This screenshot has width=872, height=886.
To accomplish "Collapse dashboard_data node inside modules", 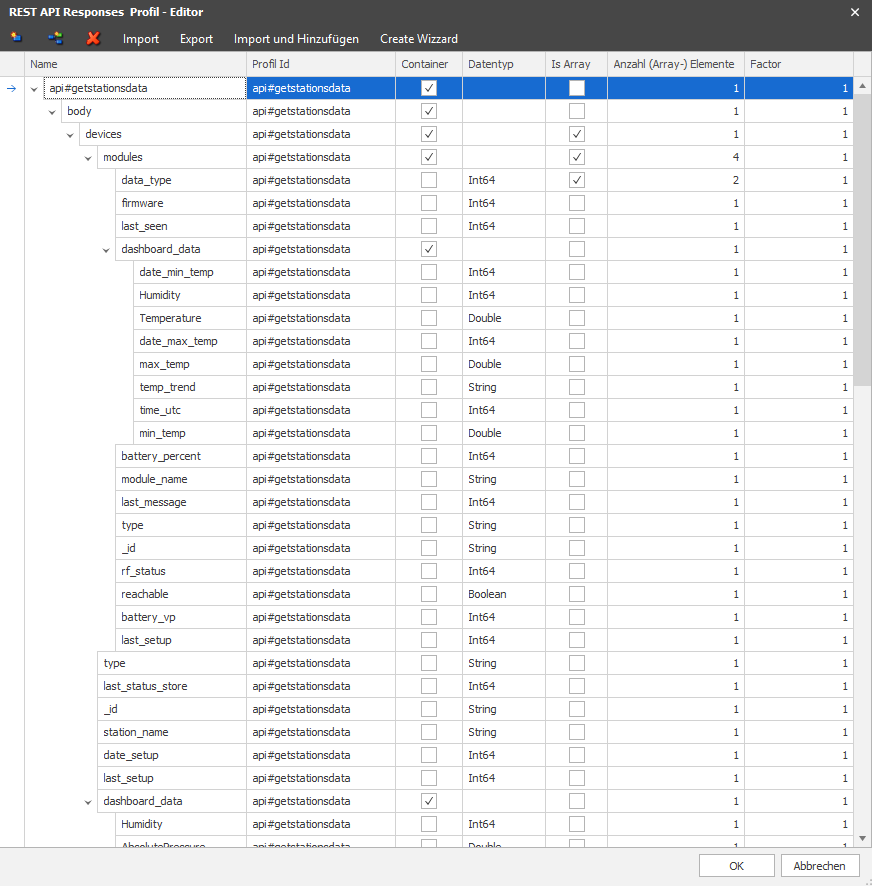I will 106,250.
